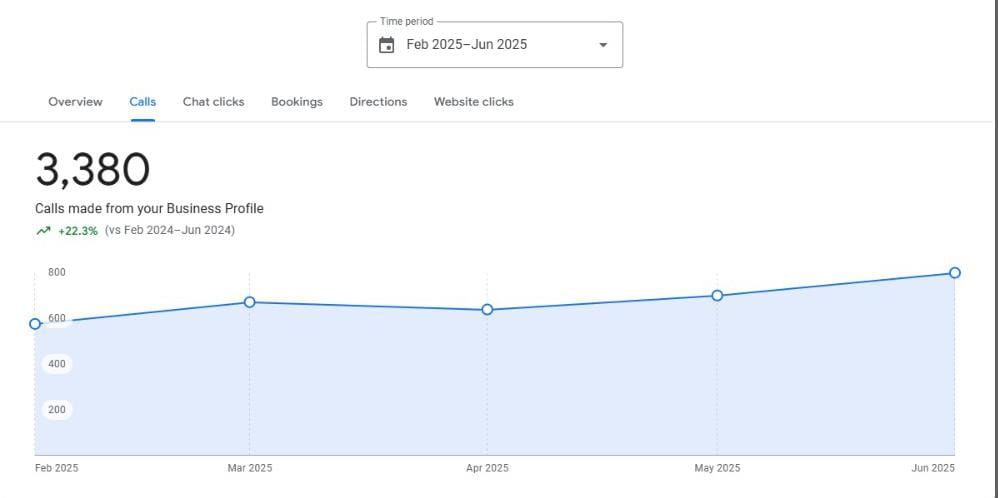
Task: Switch to Website clicks tab
Action: (473, 102)
